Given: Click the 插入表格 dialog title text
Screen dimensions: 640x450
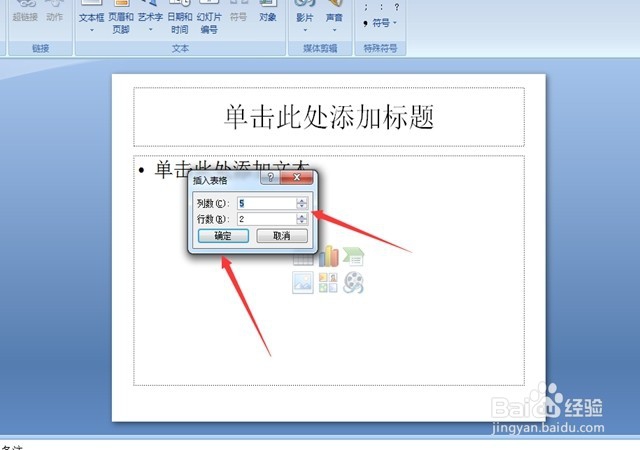Looking at the screenshot, I should click(210, 180).
